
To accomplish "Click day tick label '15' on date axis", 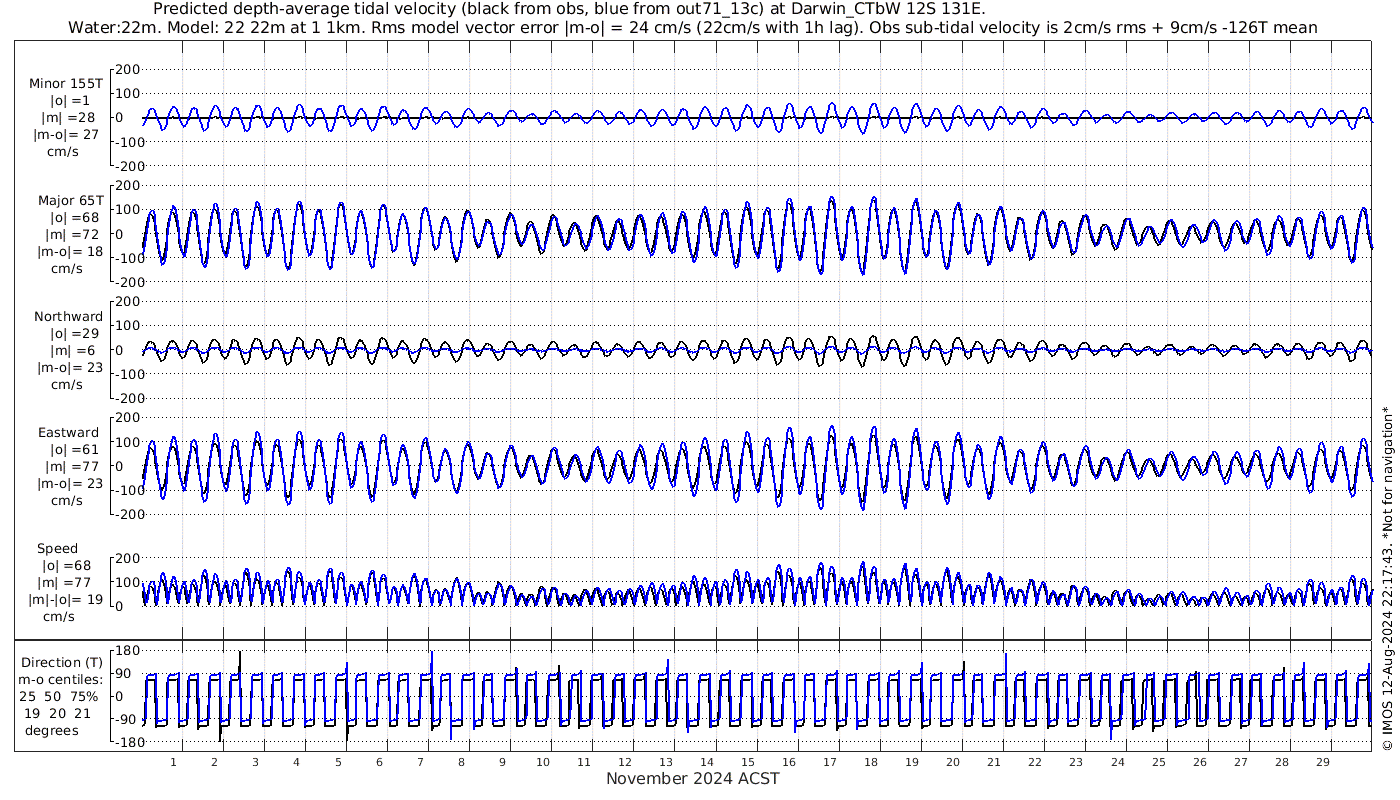I will 748,761.
